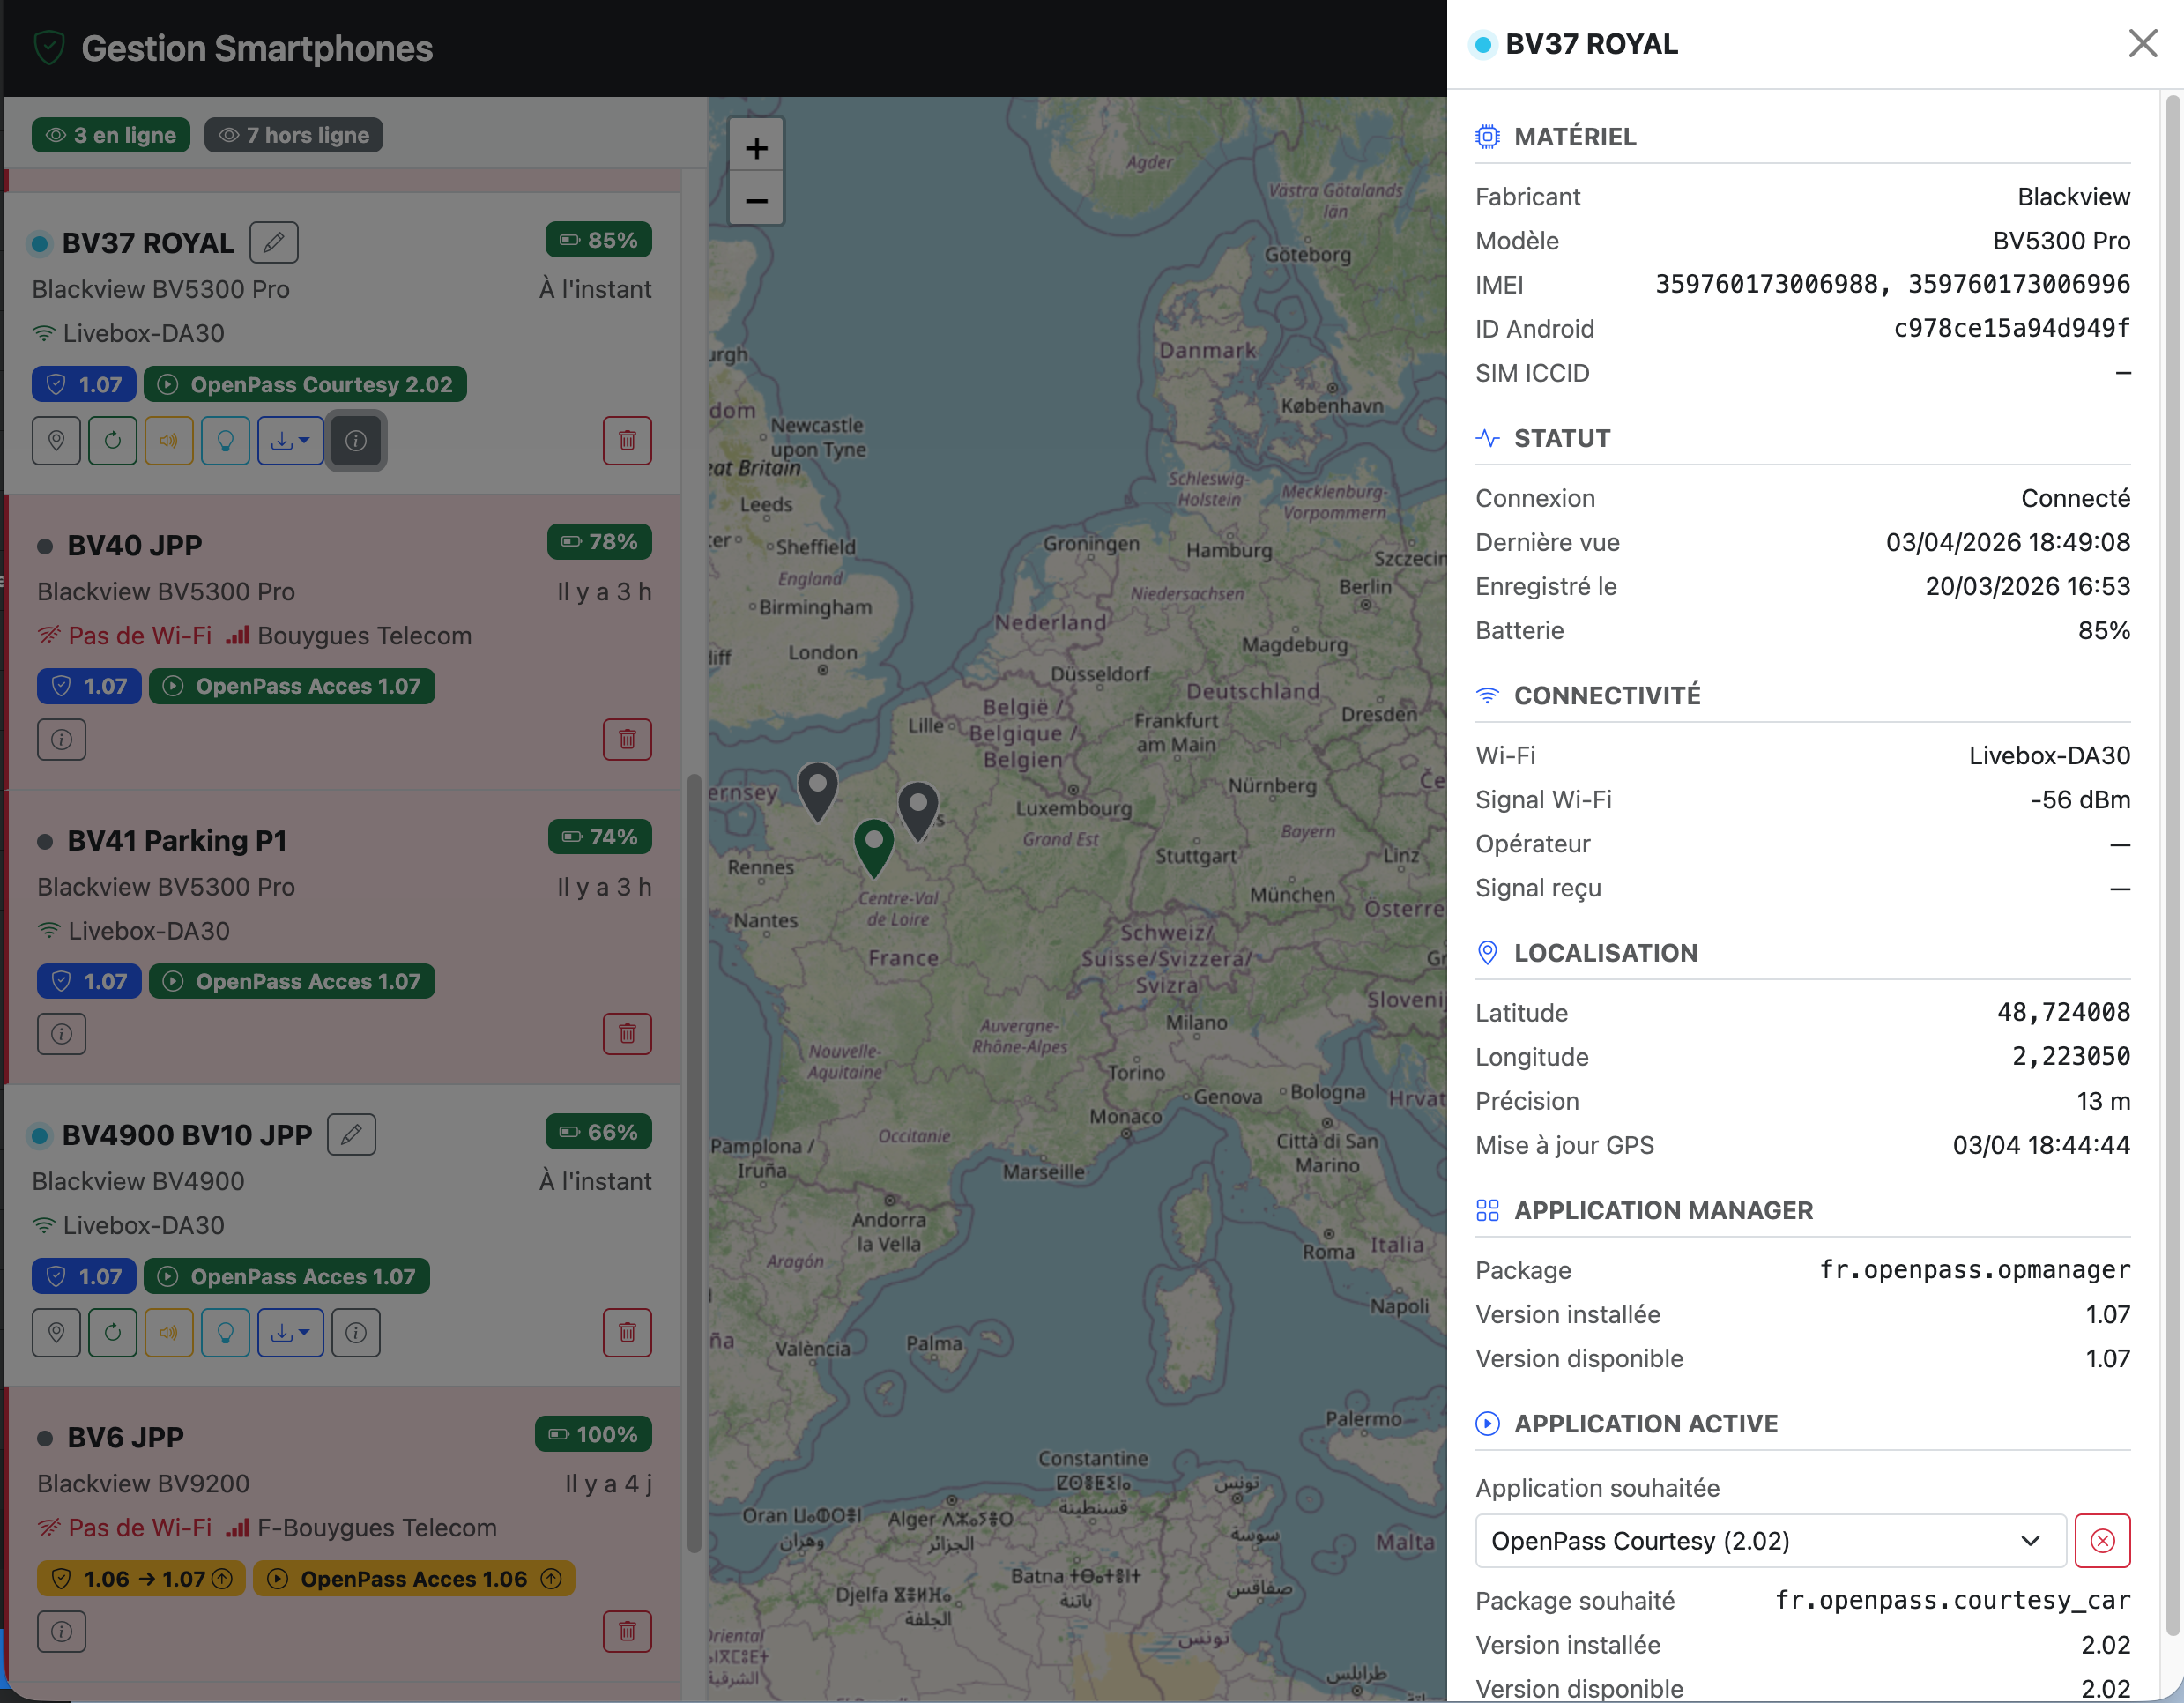Rename BV4900 BV10 JPP using pencil icon
This screenshot has height=1703, width=2184.
pyautogui.click(x=351, y=1135)
